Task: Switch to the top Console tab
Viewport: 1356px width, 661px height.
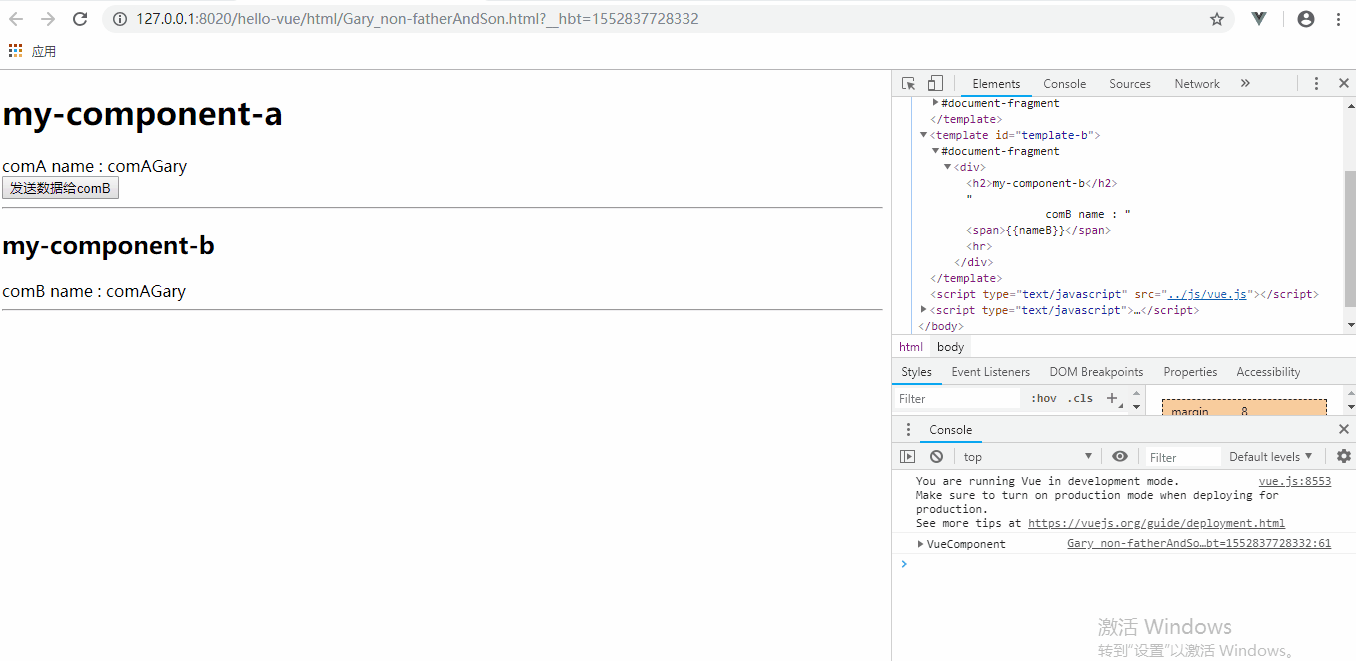Action: (1064, 84)
